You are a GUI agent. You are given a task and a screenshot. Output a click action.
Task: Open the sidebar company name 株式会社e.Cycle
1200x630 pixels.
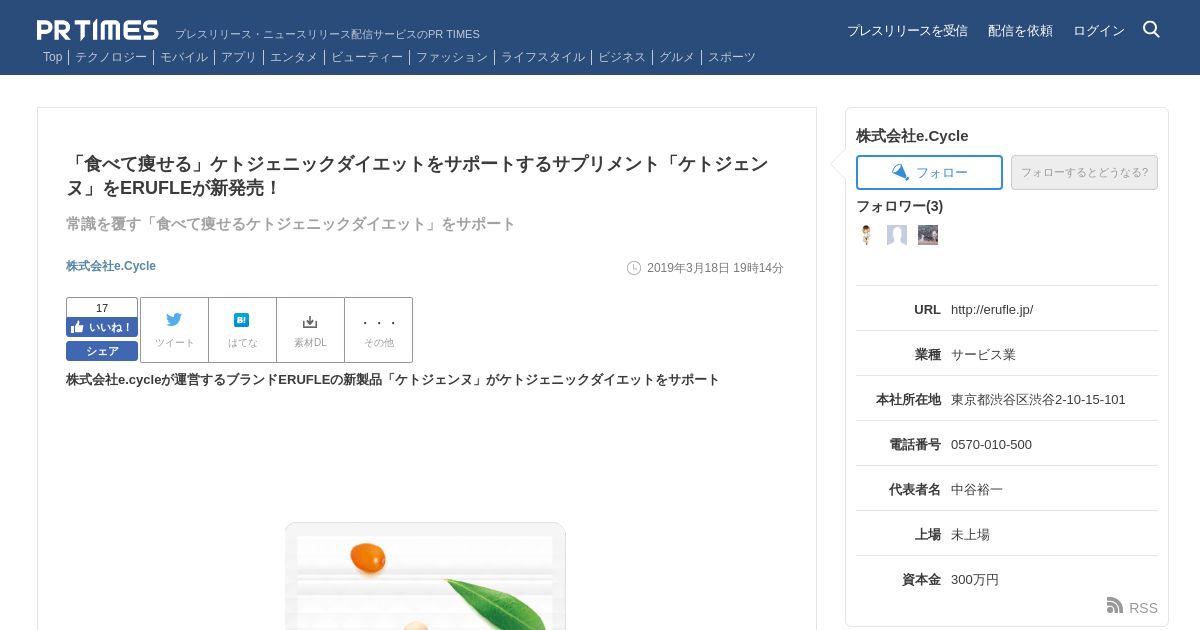coord(912,136)
